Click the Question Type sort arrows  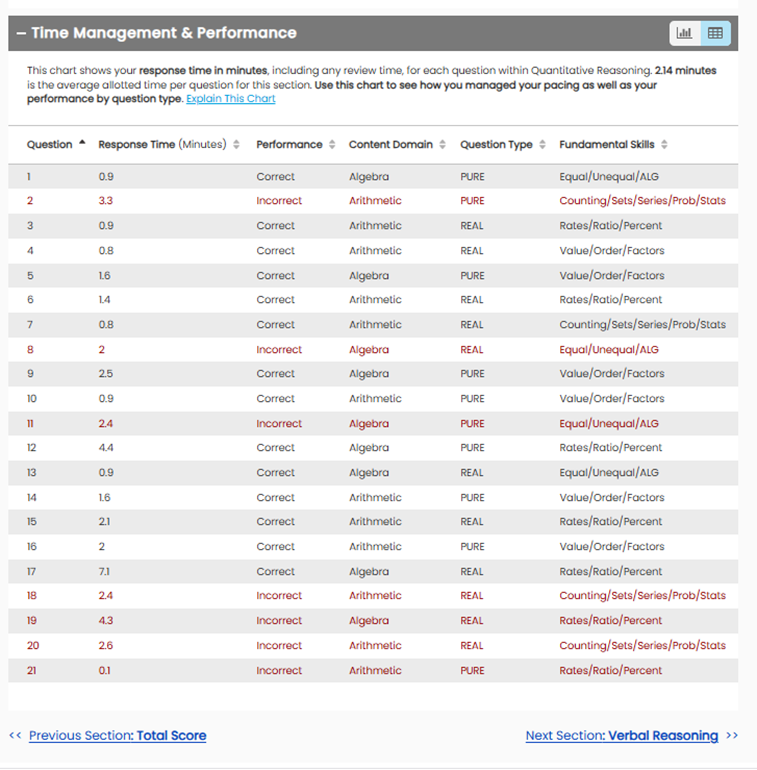pos(543,145)
